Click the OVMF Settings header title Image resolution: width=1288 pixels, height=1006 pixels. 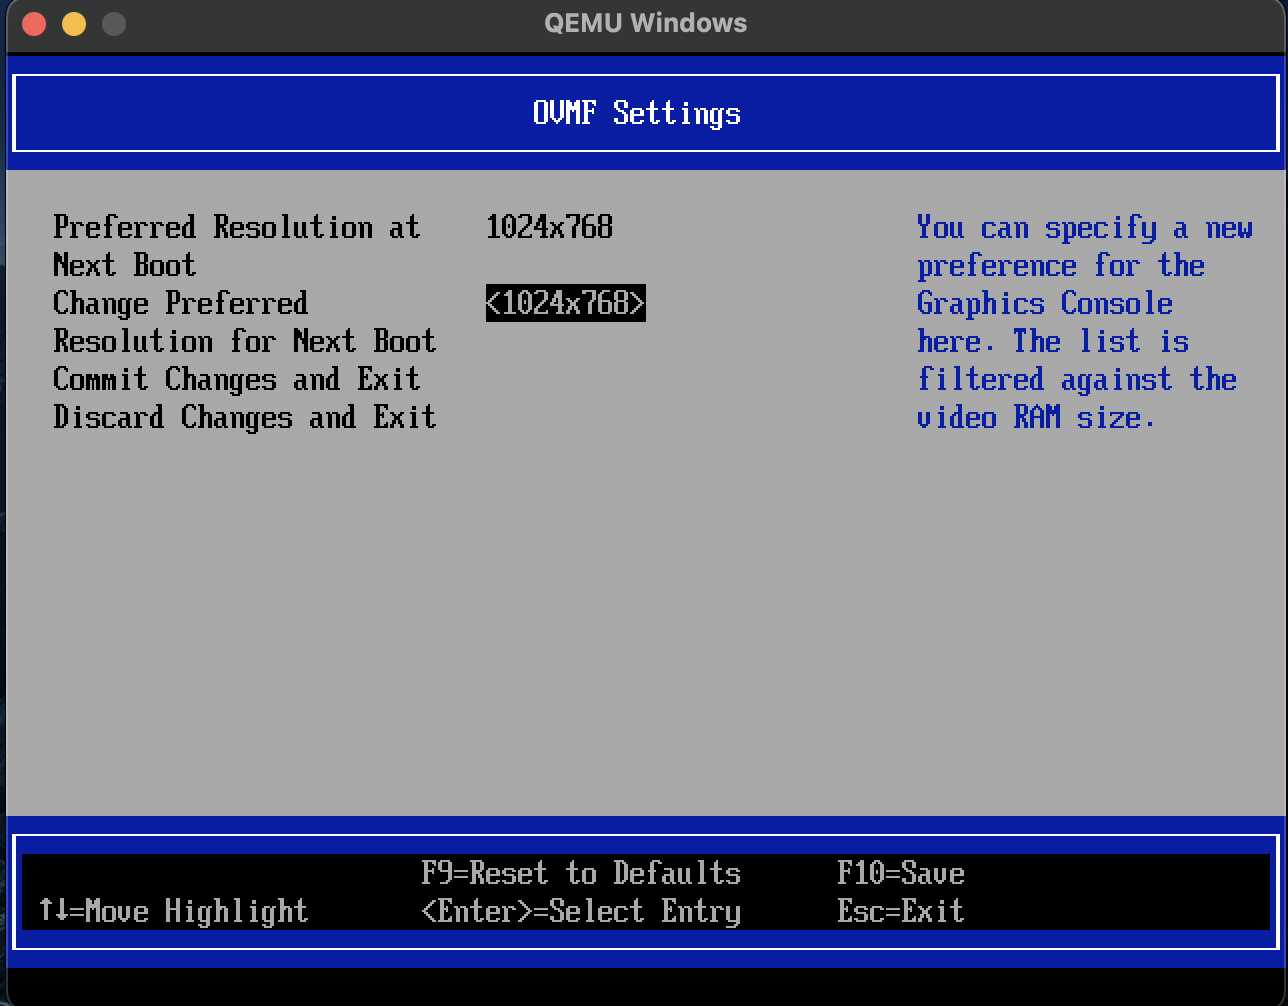(637, 113)
